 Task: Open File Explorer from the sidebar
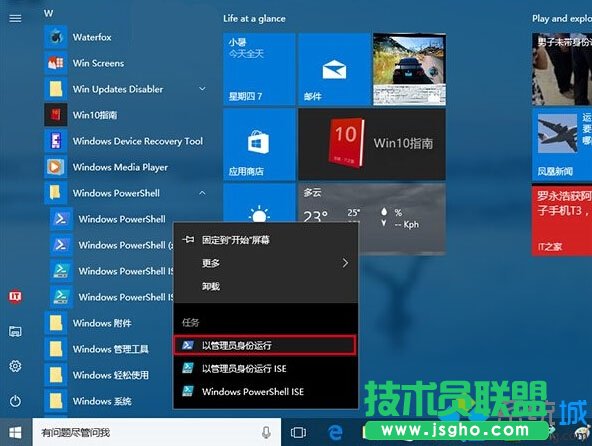[15, 332]
